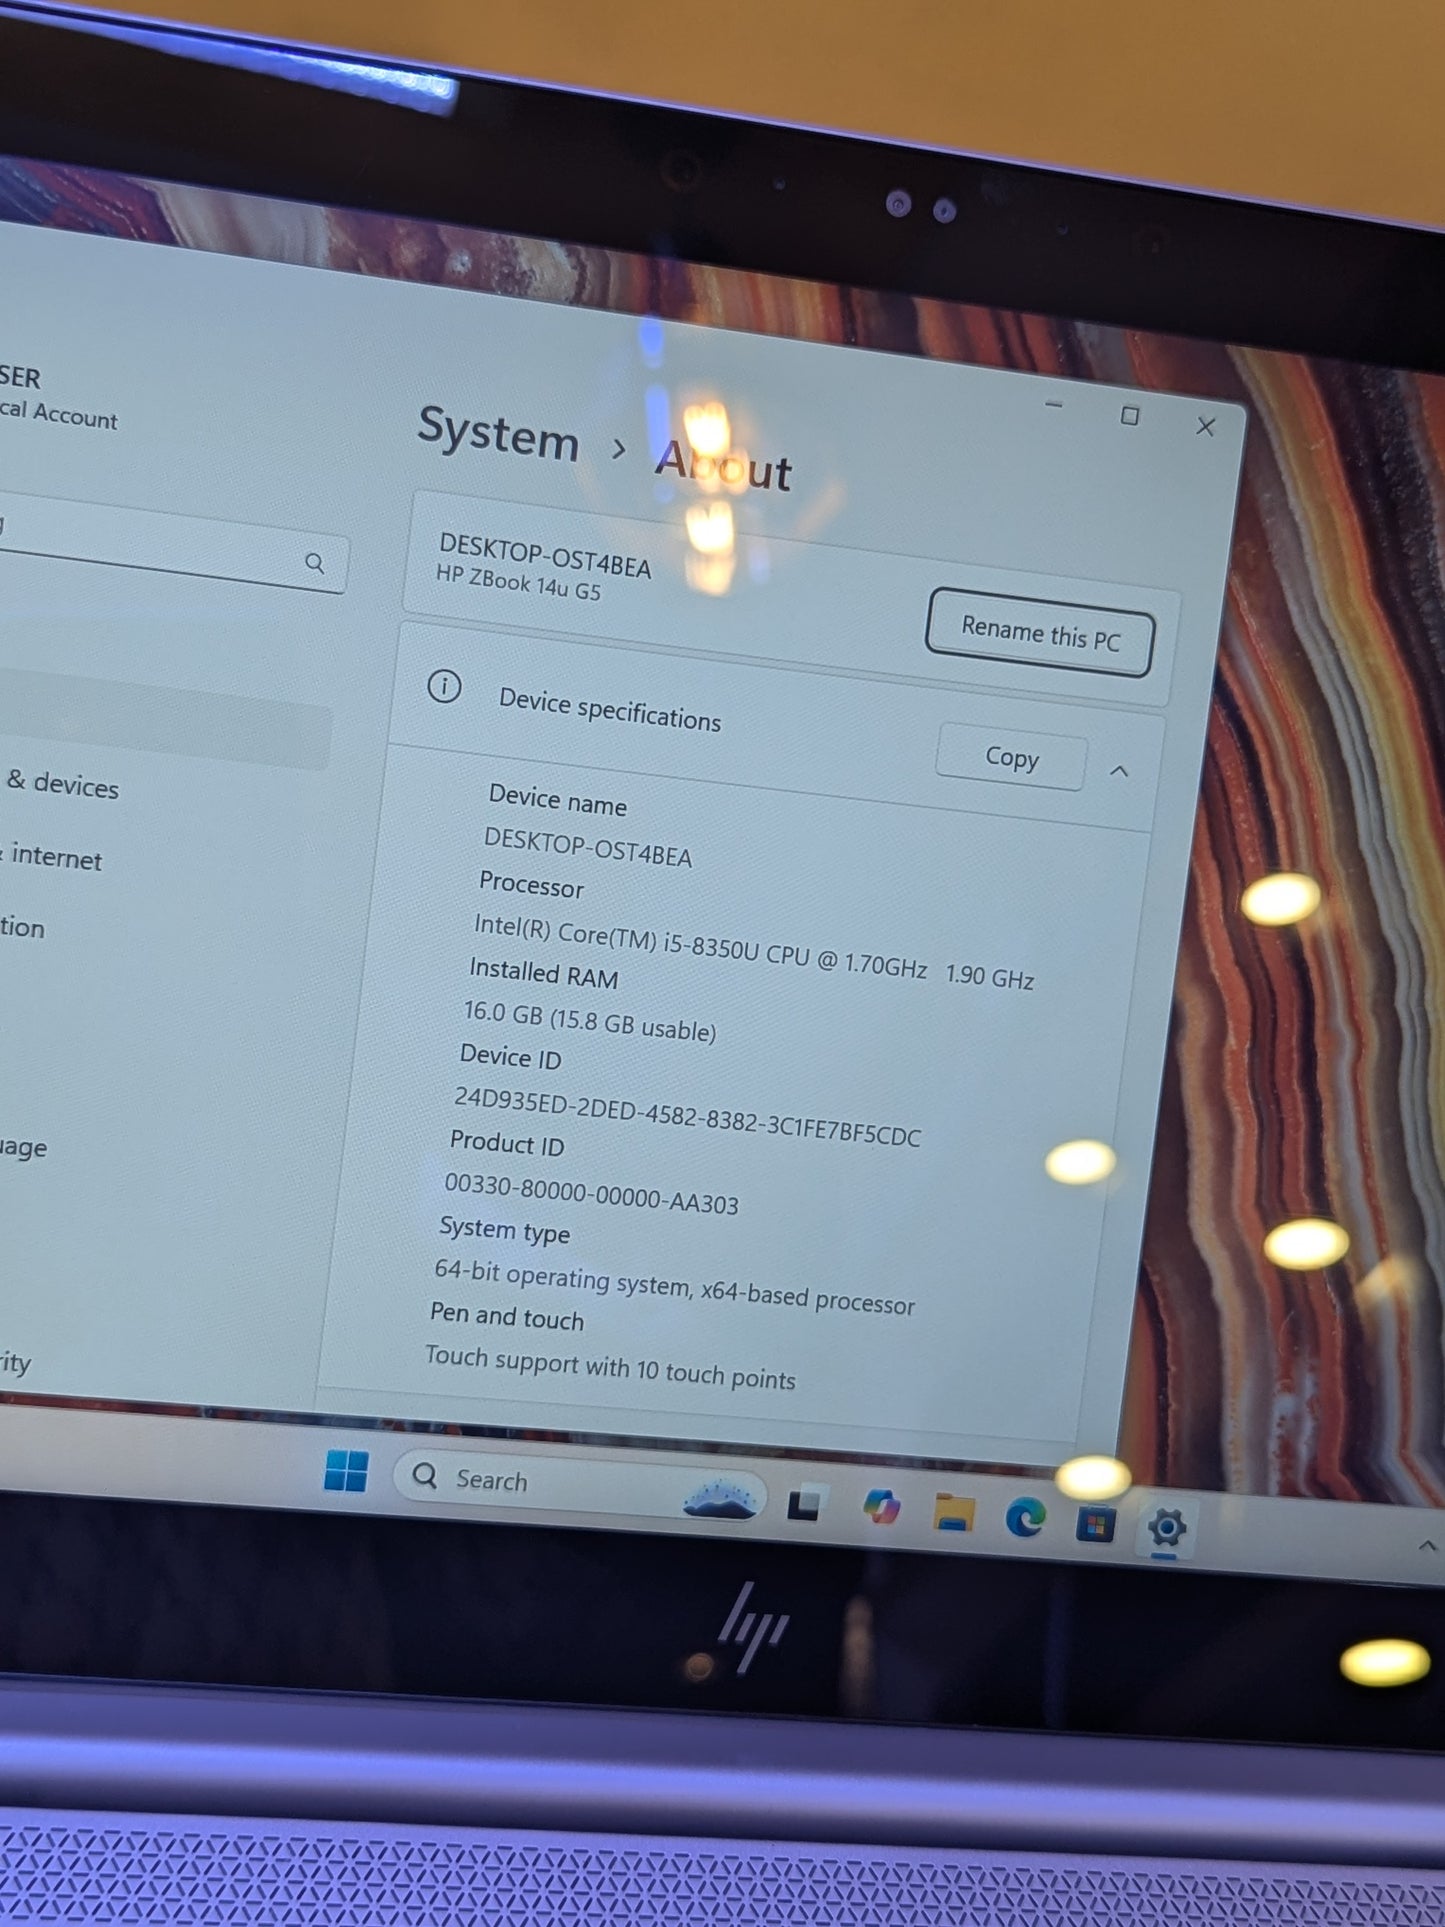Image resolution: width=1445 pixels, height=1927 pixels.
Task: Select the About breadcrumb heading
Action: click(x=723, y=465)
